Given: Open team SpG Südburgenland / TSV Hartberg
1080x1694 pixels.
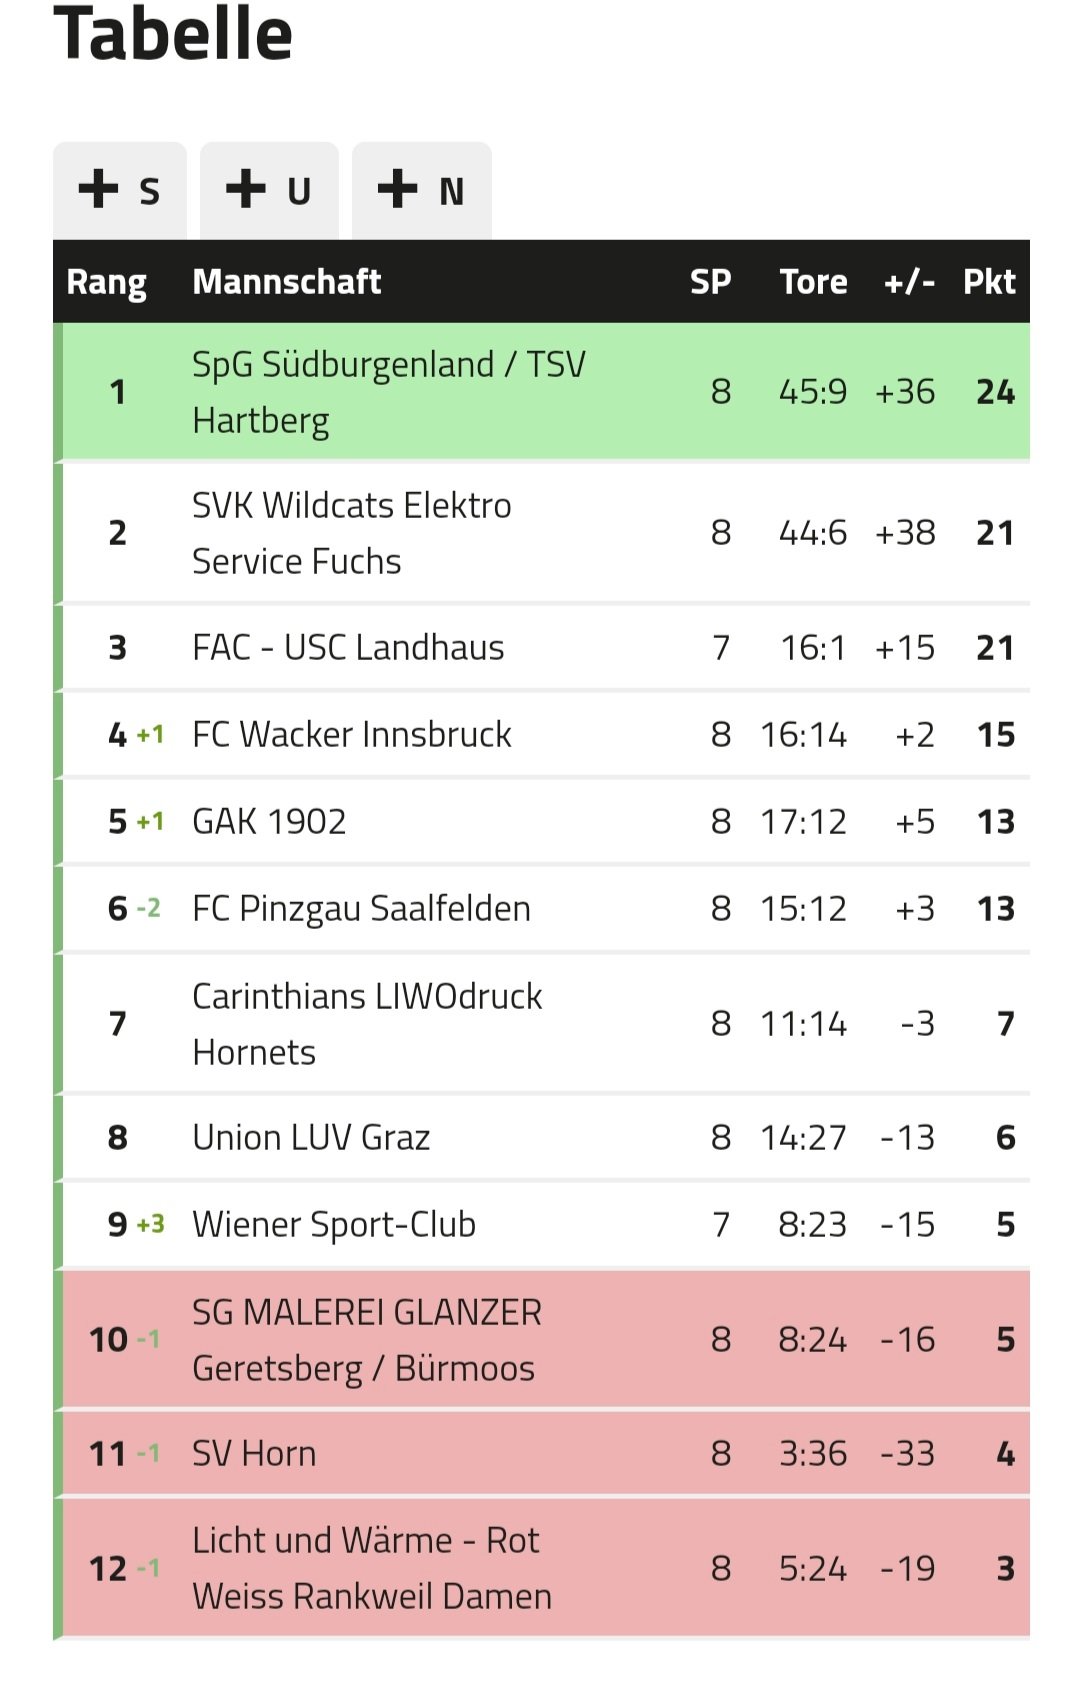Looking at the screenshot, I should coord(388,392).
